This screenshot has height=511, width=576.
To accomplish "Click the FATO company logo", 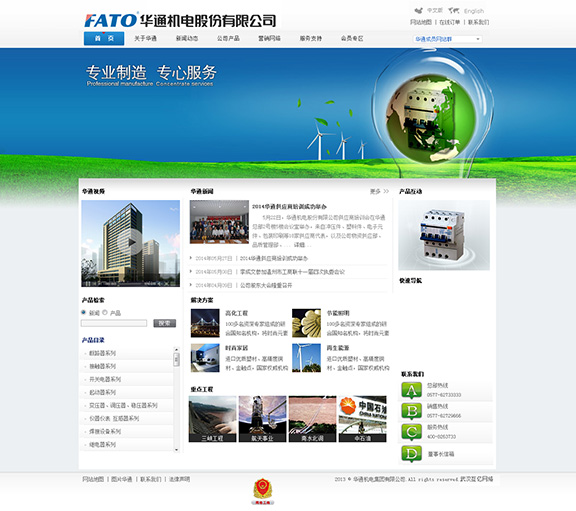I will (x=180, y=21).
